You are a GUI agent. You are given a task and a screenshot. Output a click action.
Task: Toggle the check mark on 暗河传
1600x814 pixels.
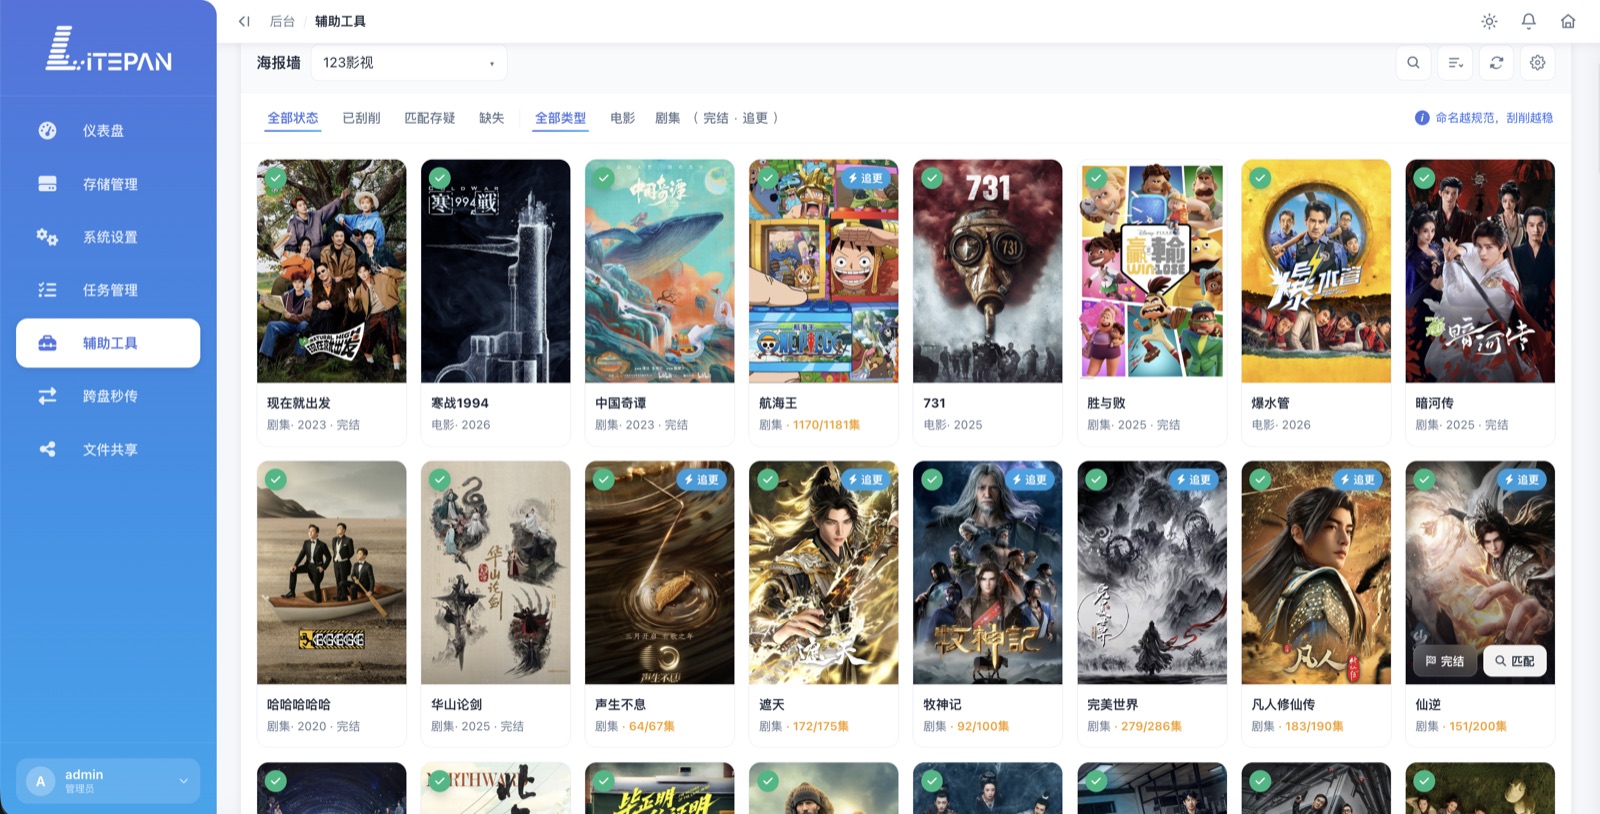pyautogui.click(x=1424, y=178)
